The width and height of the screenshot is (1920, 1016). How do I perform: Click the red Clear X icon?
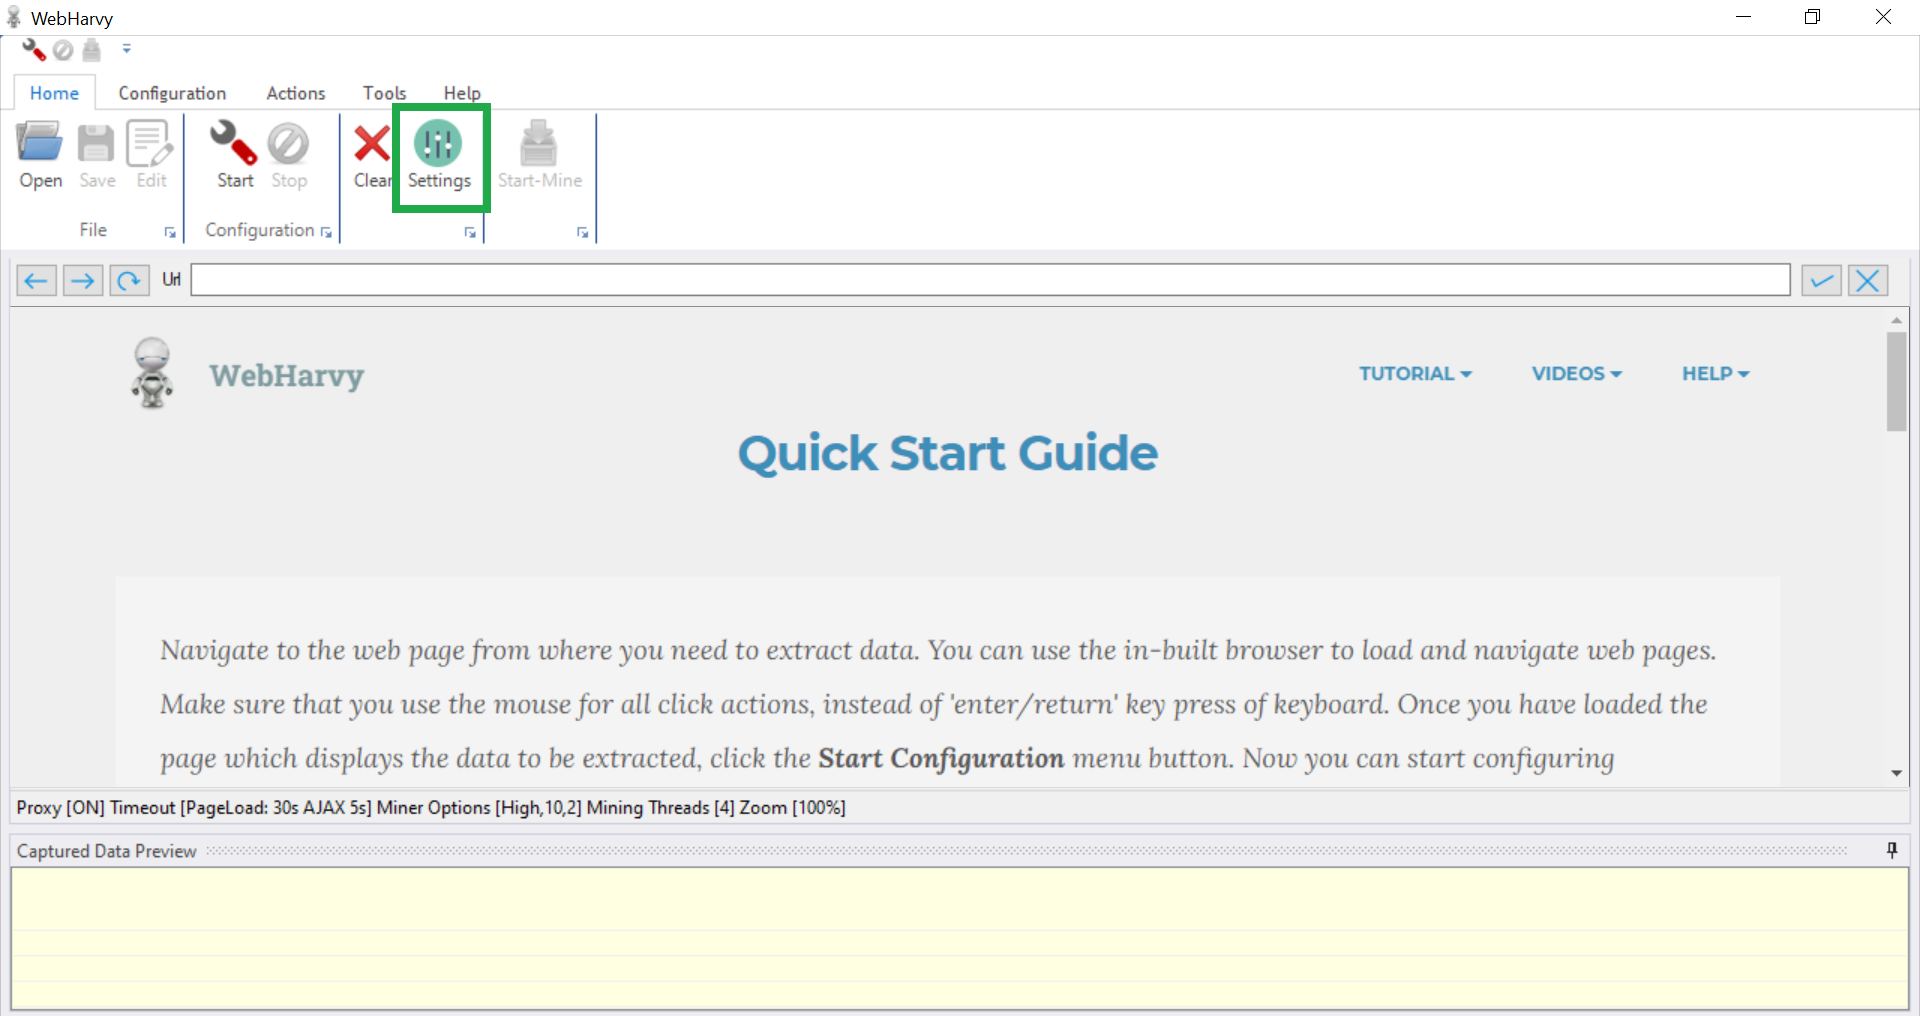click(x=371, y=145)
